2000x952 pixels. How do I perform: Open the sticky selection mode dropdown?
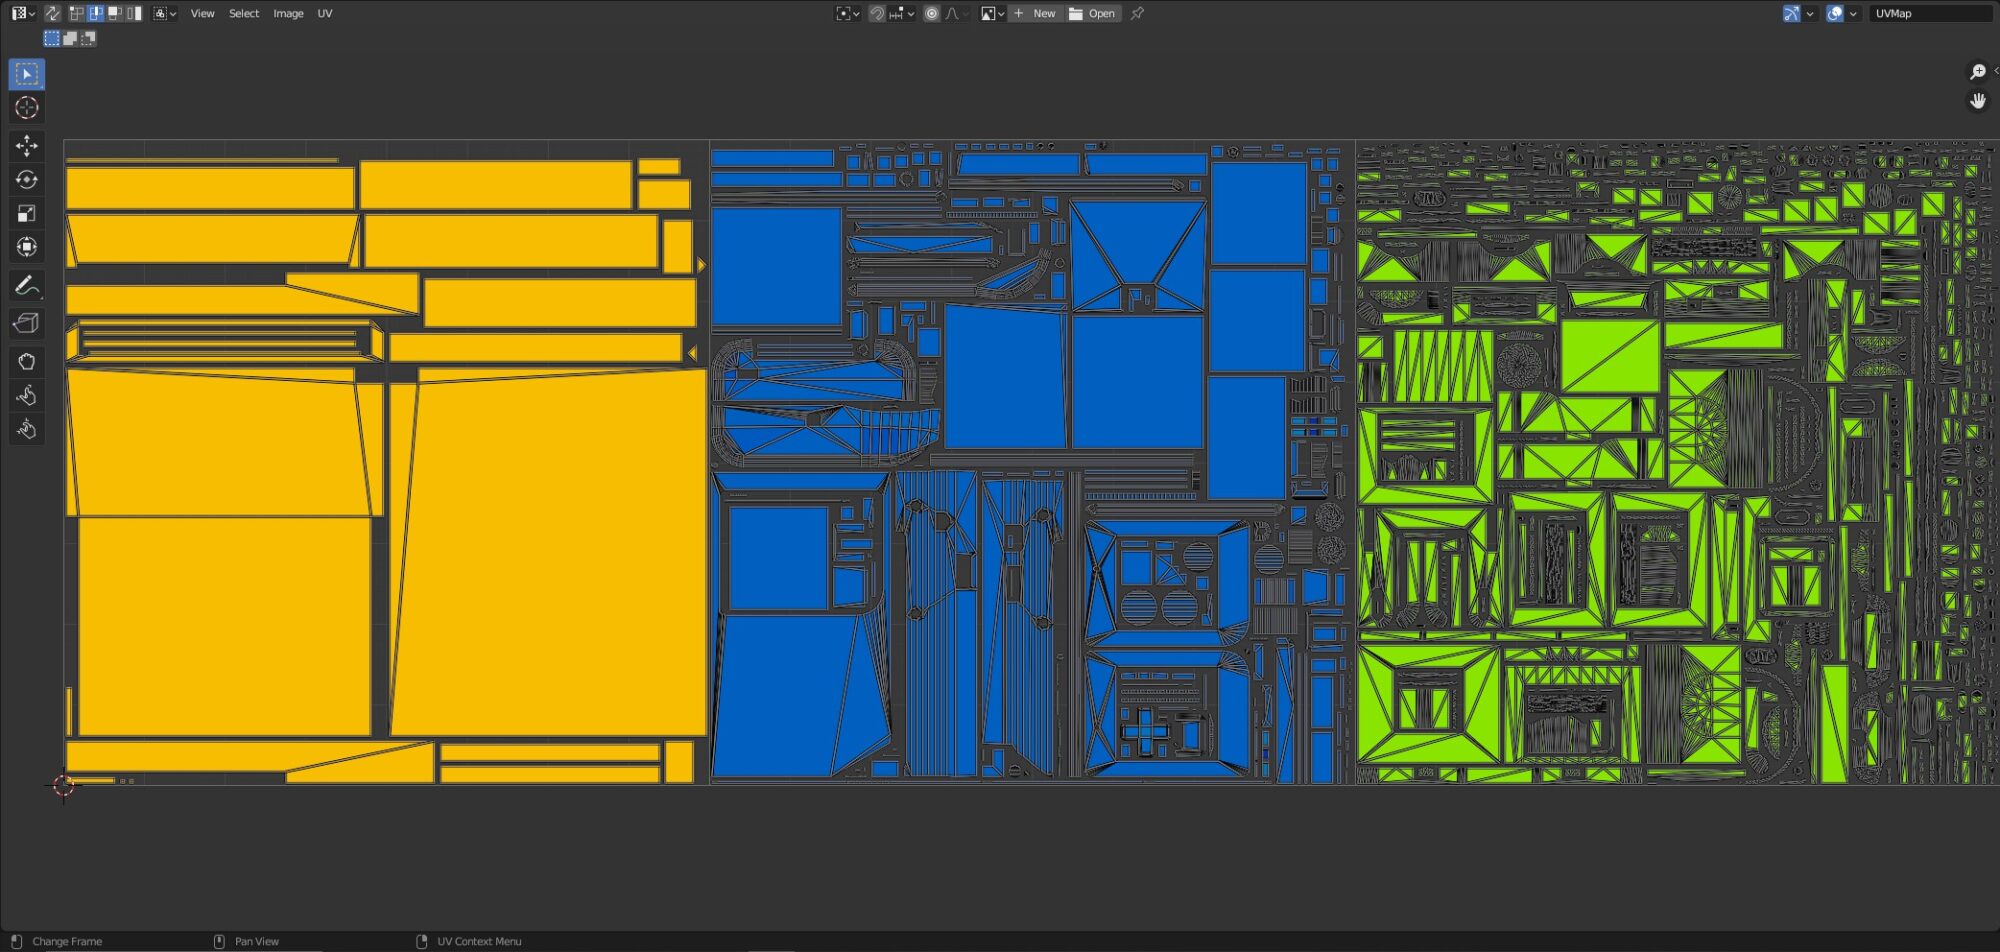(164, 14)
